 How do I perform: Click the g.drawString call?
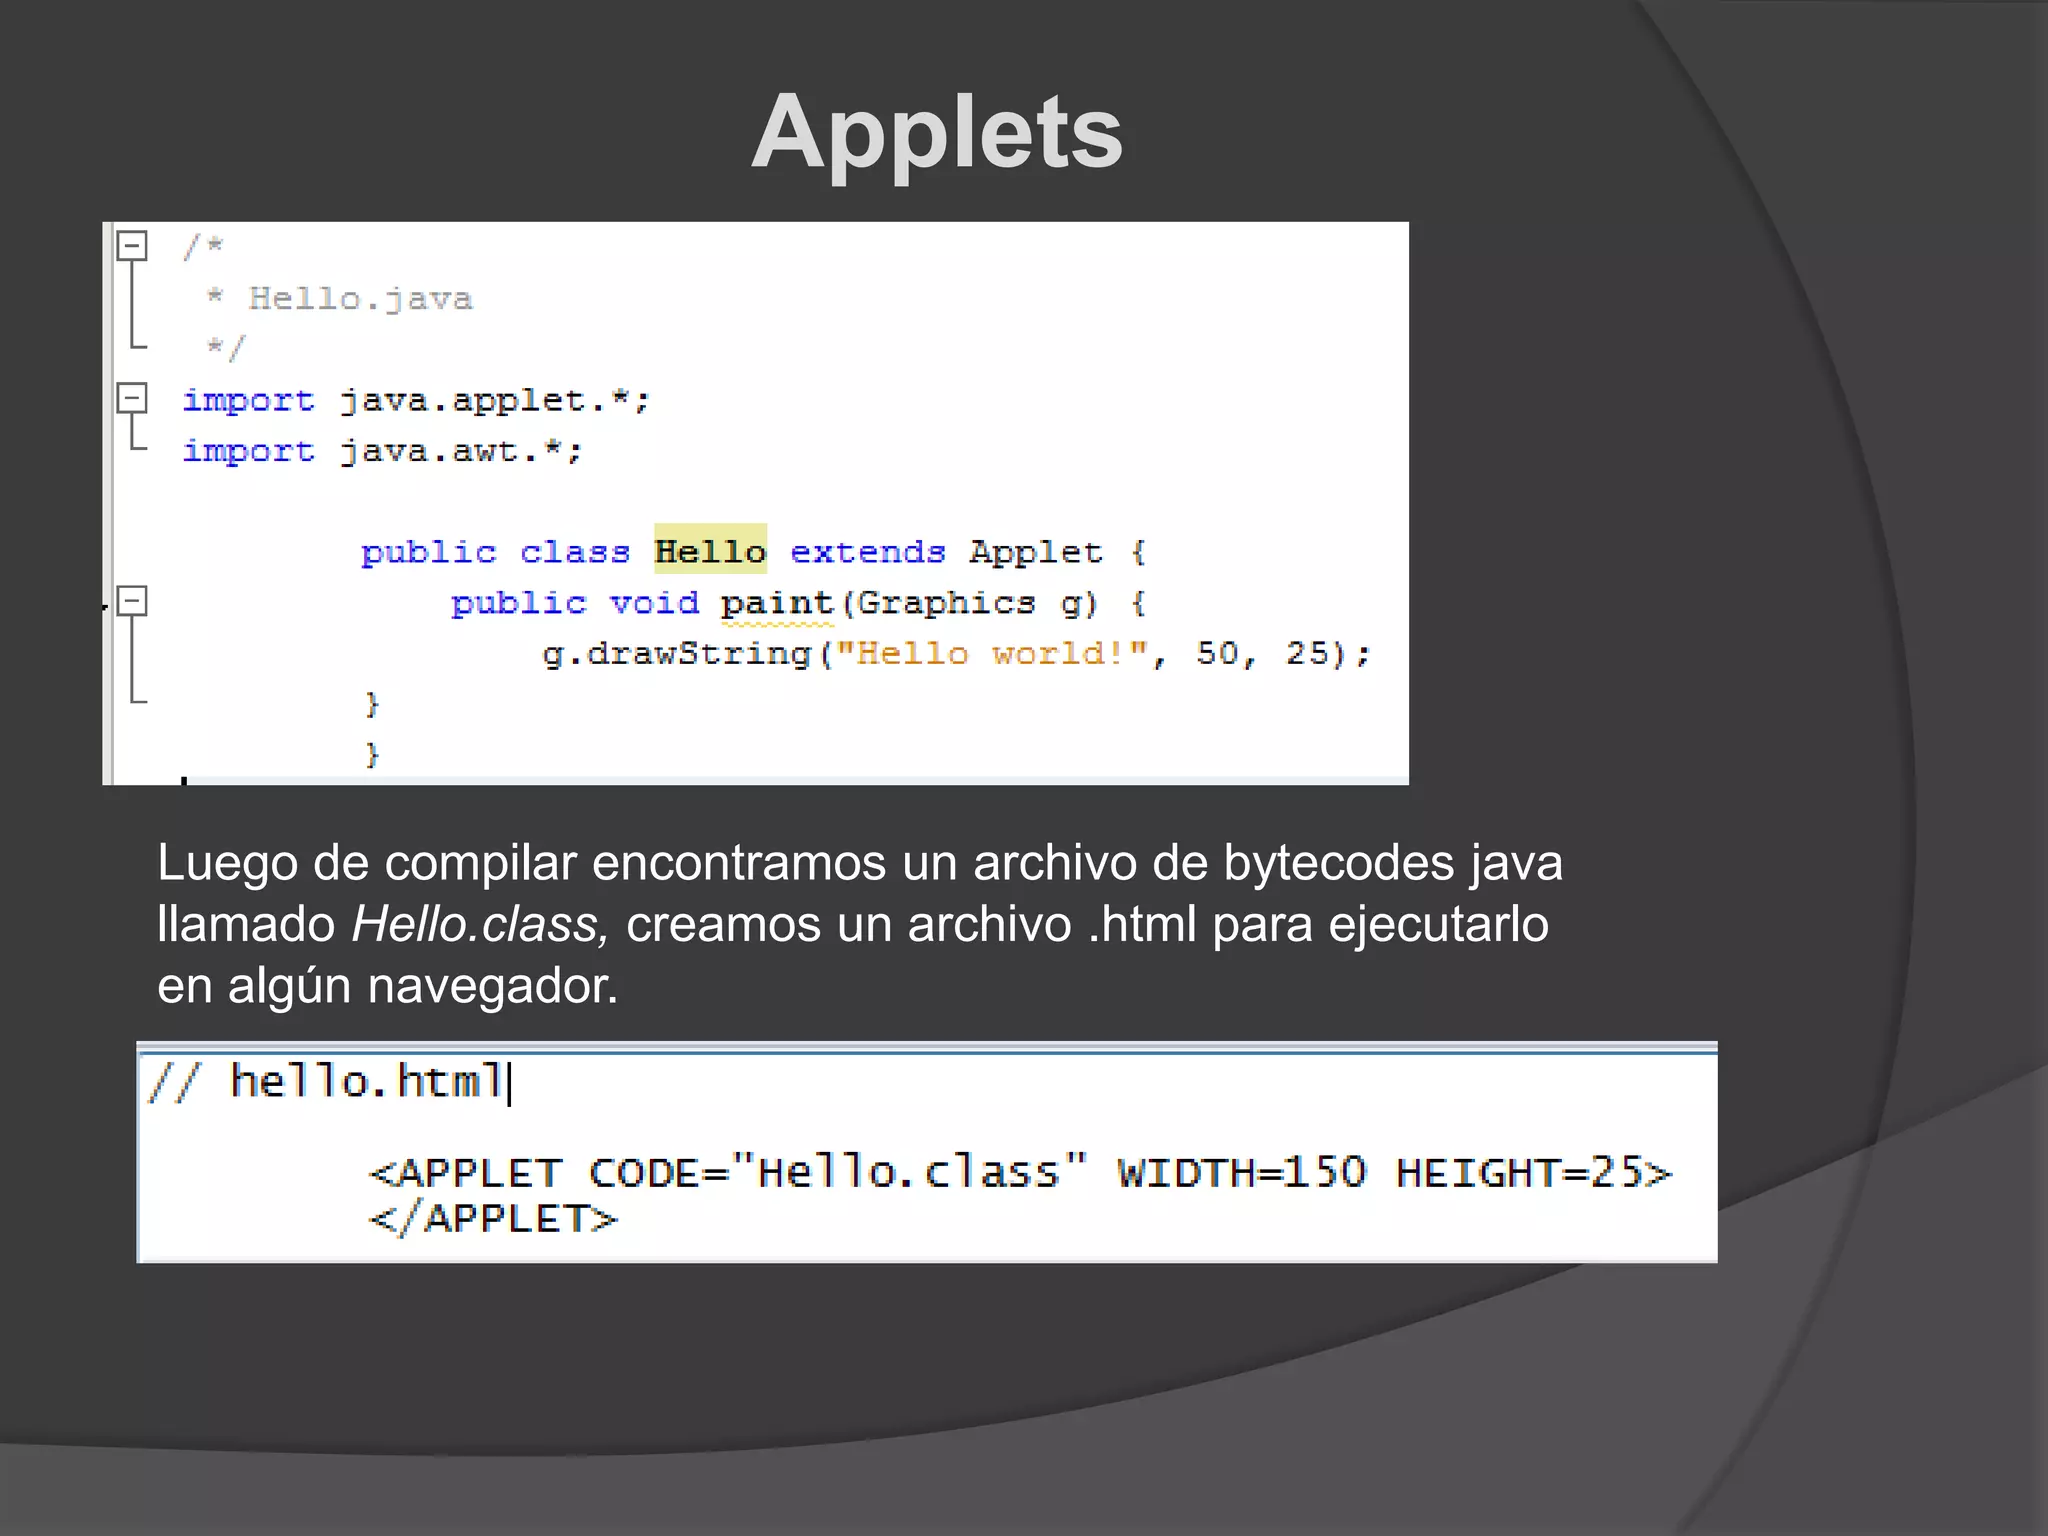pyautogui.click(x=956, y=654)
